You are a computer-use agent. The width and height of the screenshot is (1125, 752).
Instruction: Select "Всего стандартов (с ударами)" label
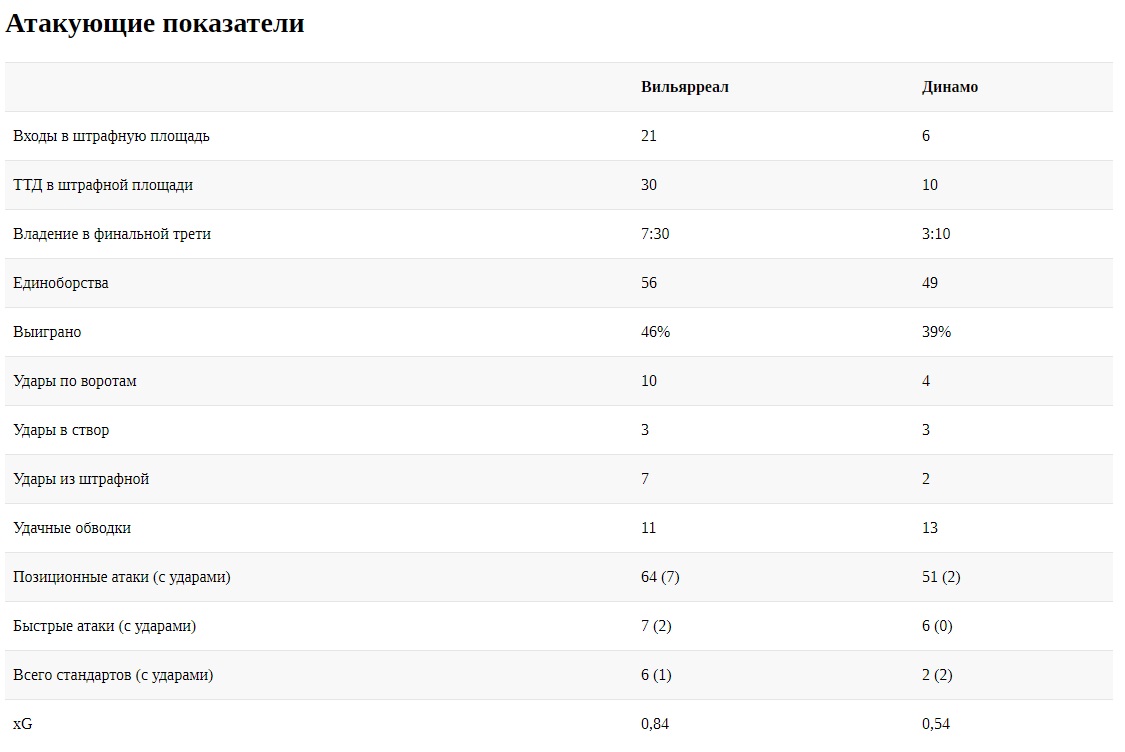(x=113, y=675)
